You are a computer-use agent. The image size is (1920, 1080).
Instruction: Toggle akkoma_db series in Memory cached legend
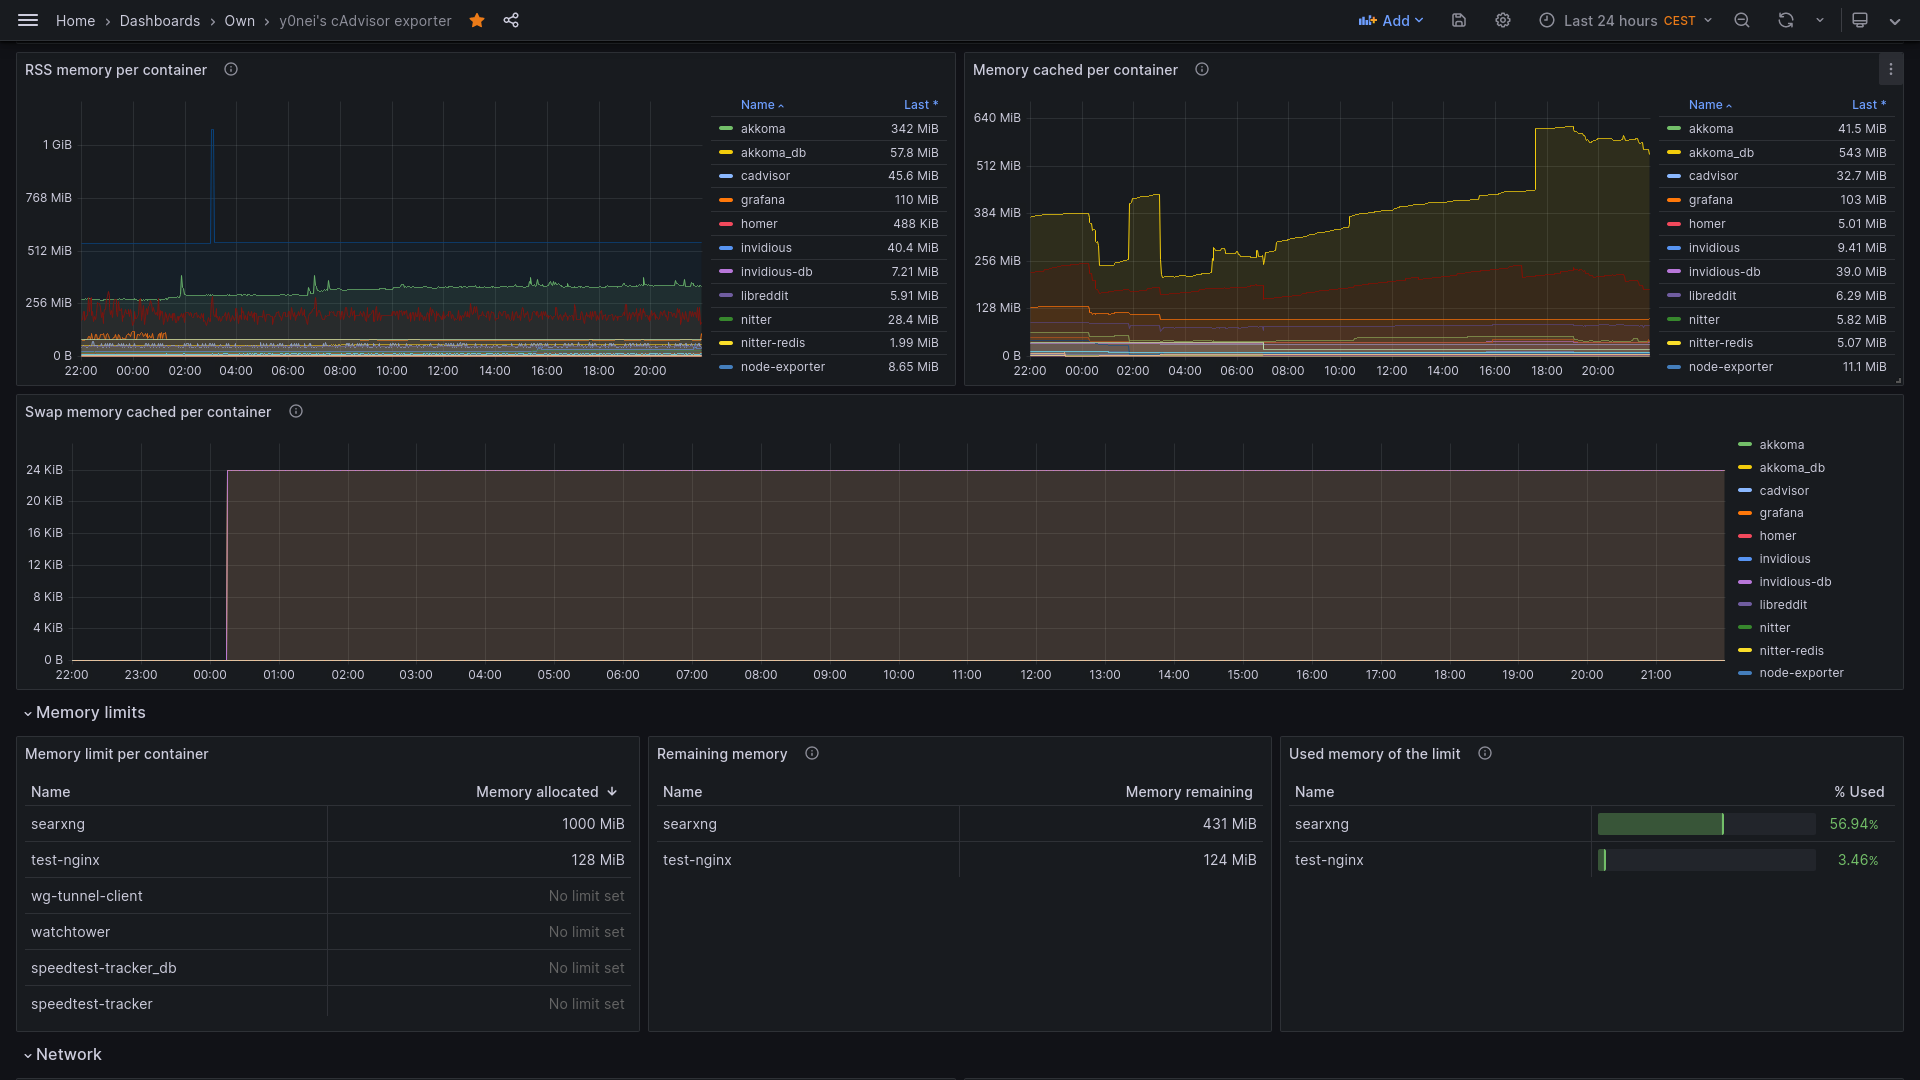1720,152
